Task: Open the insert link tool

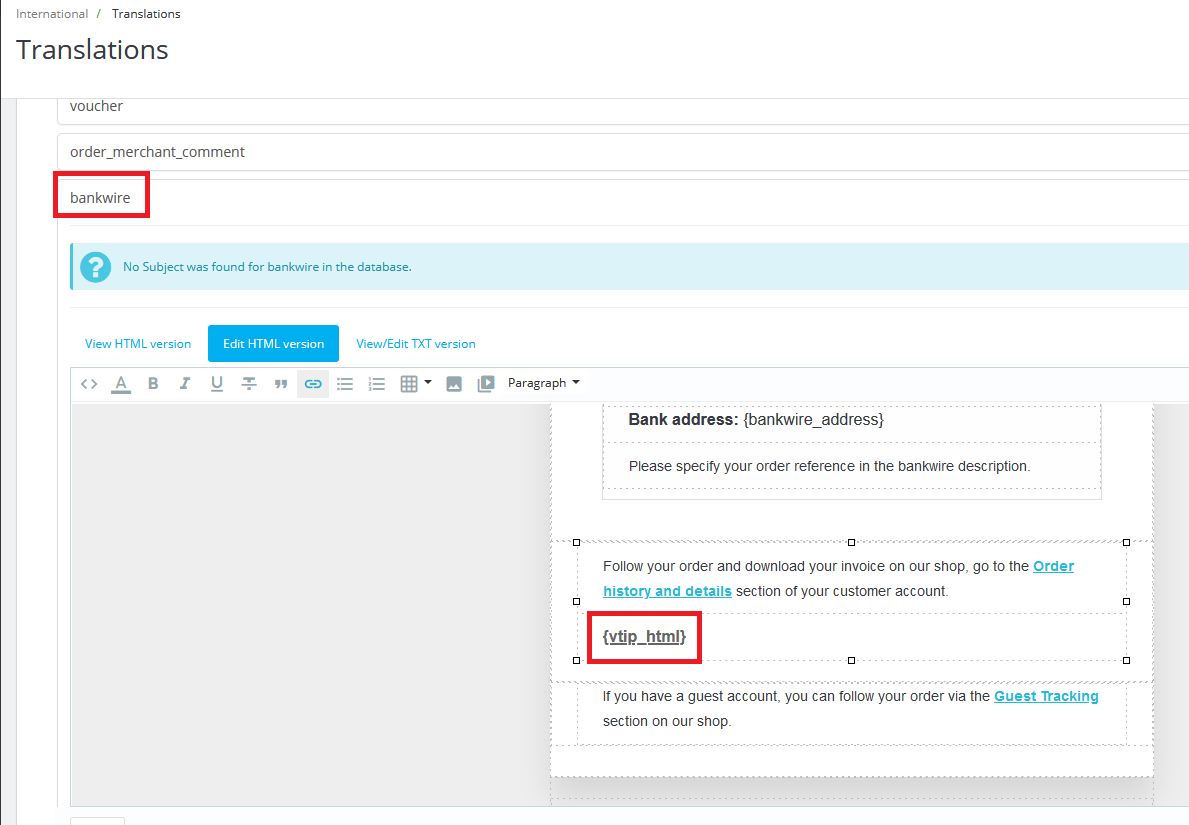Action: pos(312,384)
